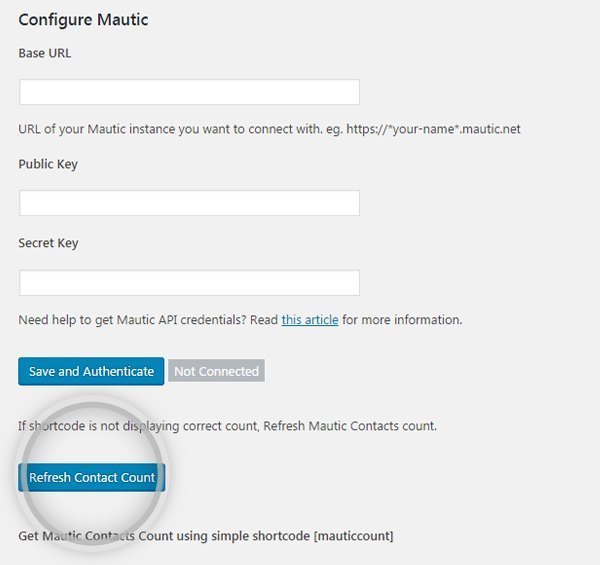Click into the Base URL input field
600x565 pixels.
coord(189,92)
